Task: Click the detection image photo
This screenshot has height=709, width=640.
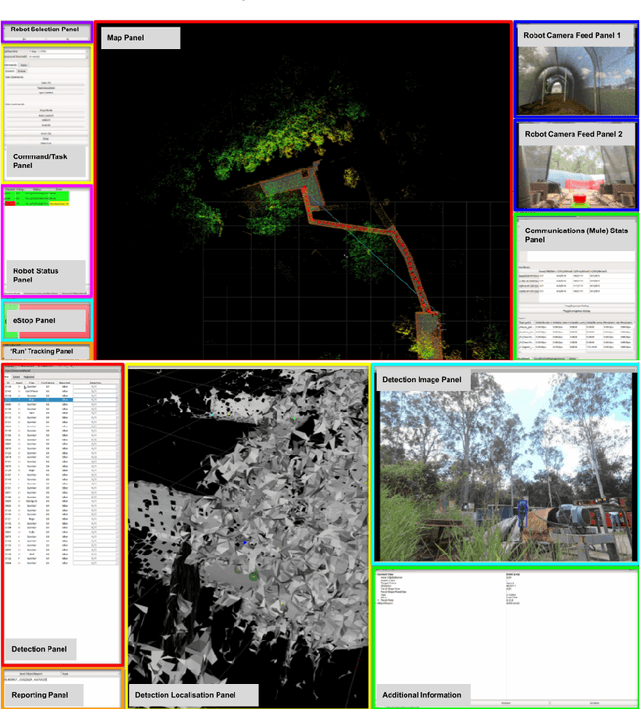Action: [x=505, y=470]
